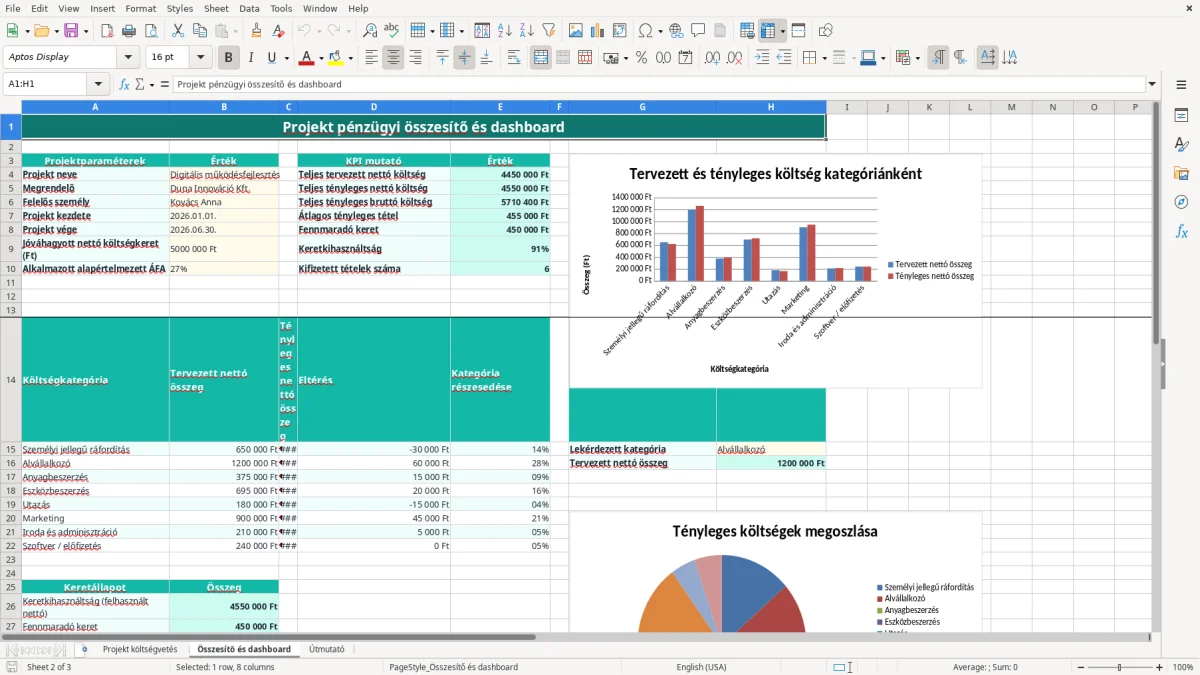The height and width of the screenshot is (675, 1200).
Task: Open the underline style dropdown arrow
Action: pyautogui.click(x=286, y=58)
